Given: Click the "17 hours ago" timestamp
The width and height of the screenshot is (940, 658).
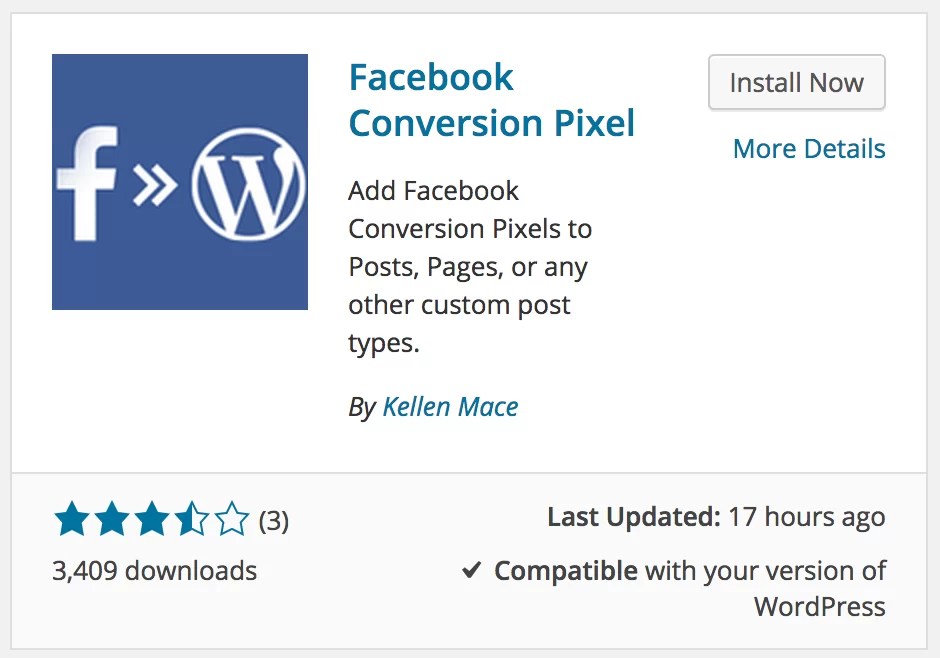Looking at the screenshot, I should tap(807, 517).
